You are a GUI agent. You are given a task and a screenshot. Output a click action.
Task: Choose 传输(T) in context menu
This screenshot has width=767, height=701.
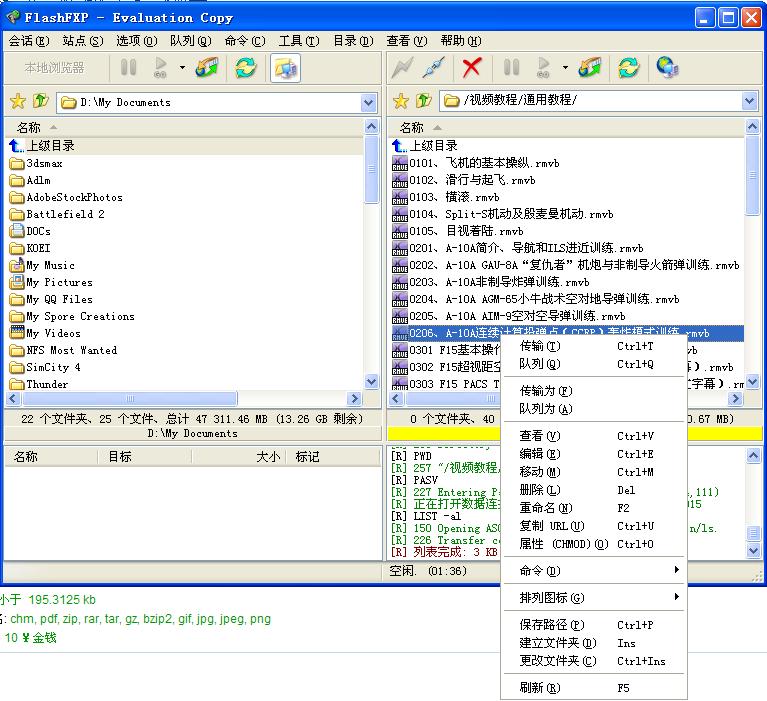[x=594, y=346]
